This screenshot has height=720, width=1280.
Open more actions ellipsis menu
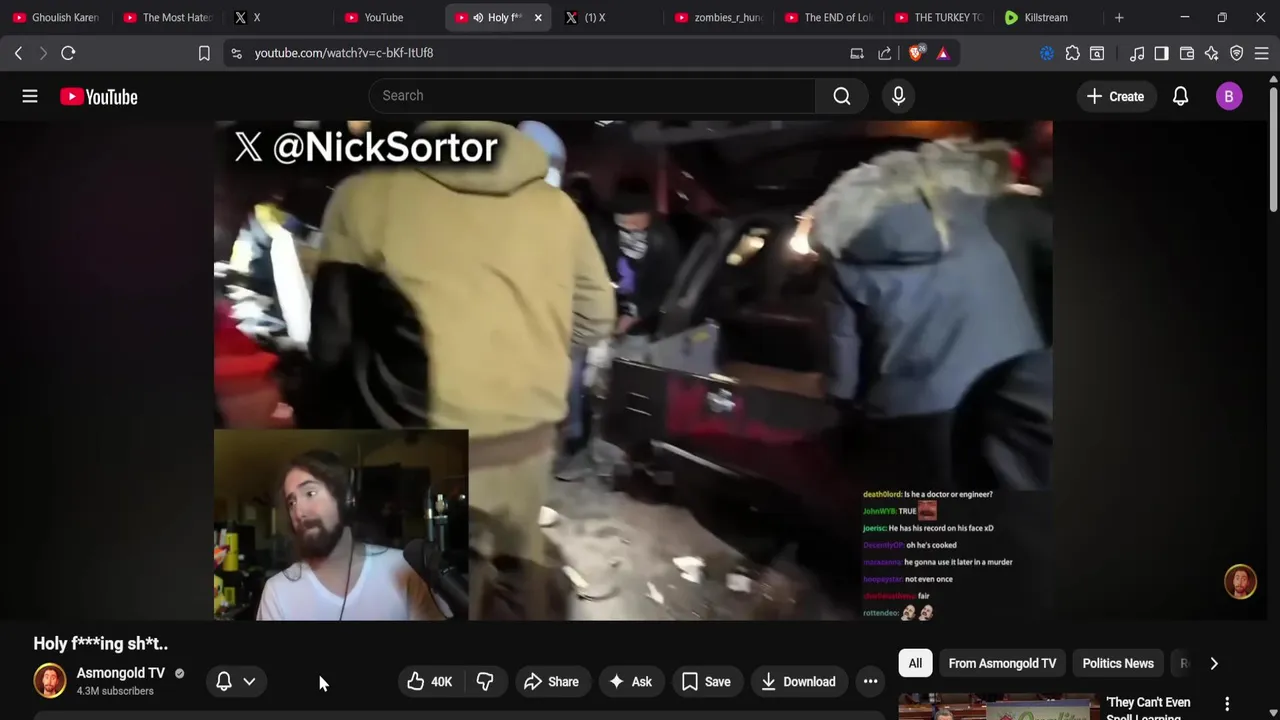point(871,682)
